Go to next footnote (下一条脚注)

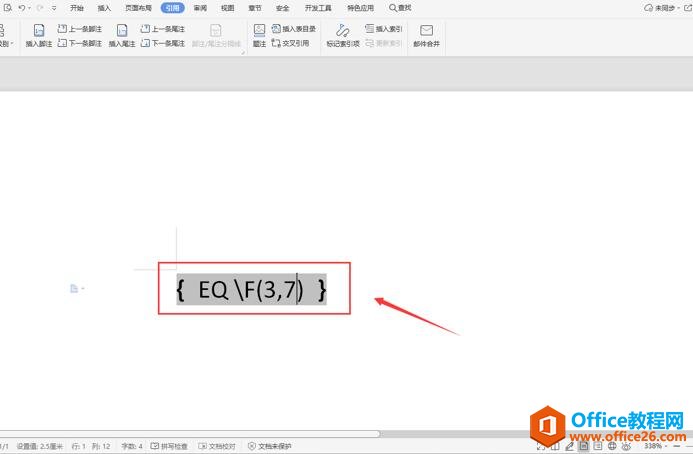click(x=80, y=43)
